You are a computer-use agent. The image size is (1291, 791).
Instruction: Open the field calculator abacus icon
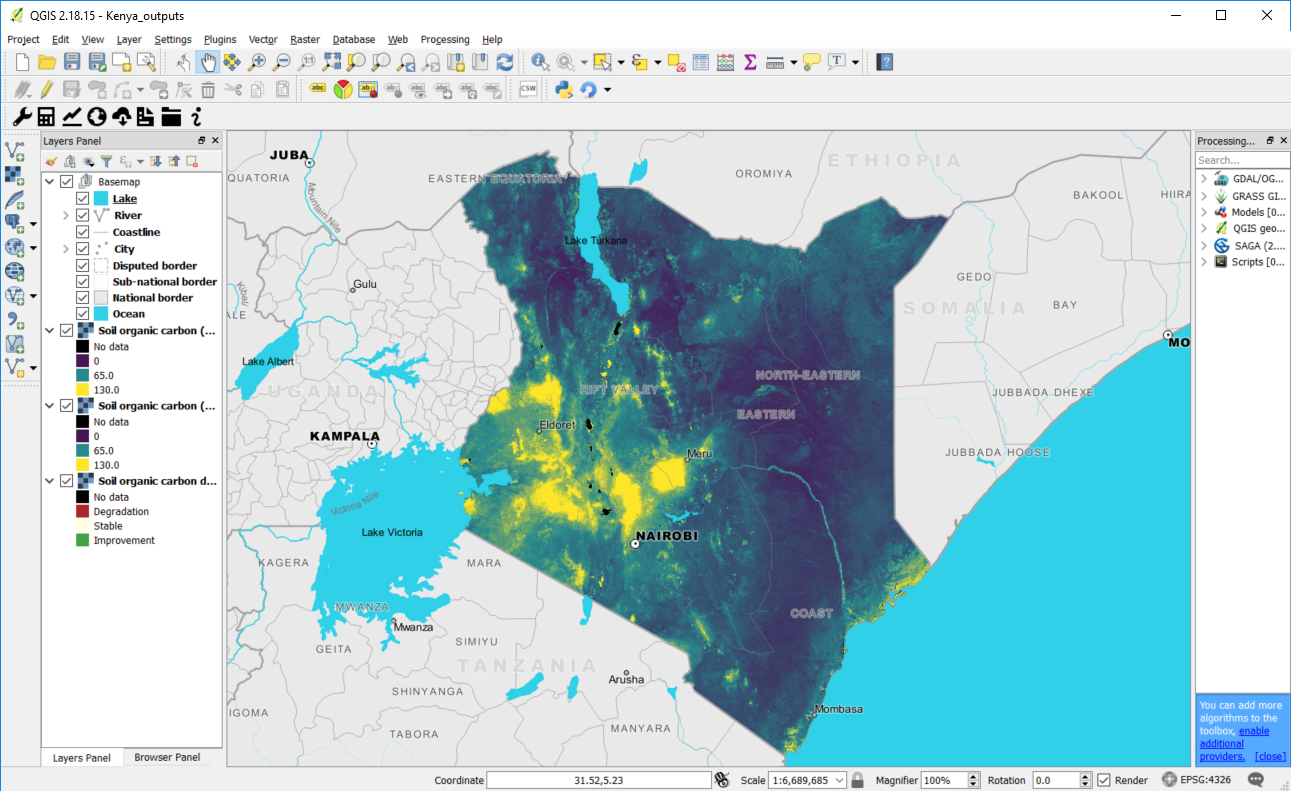(726, 62)
